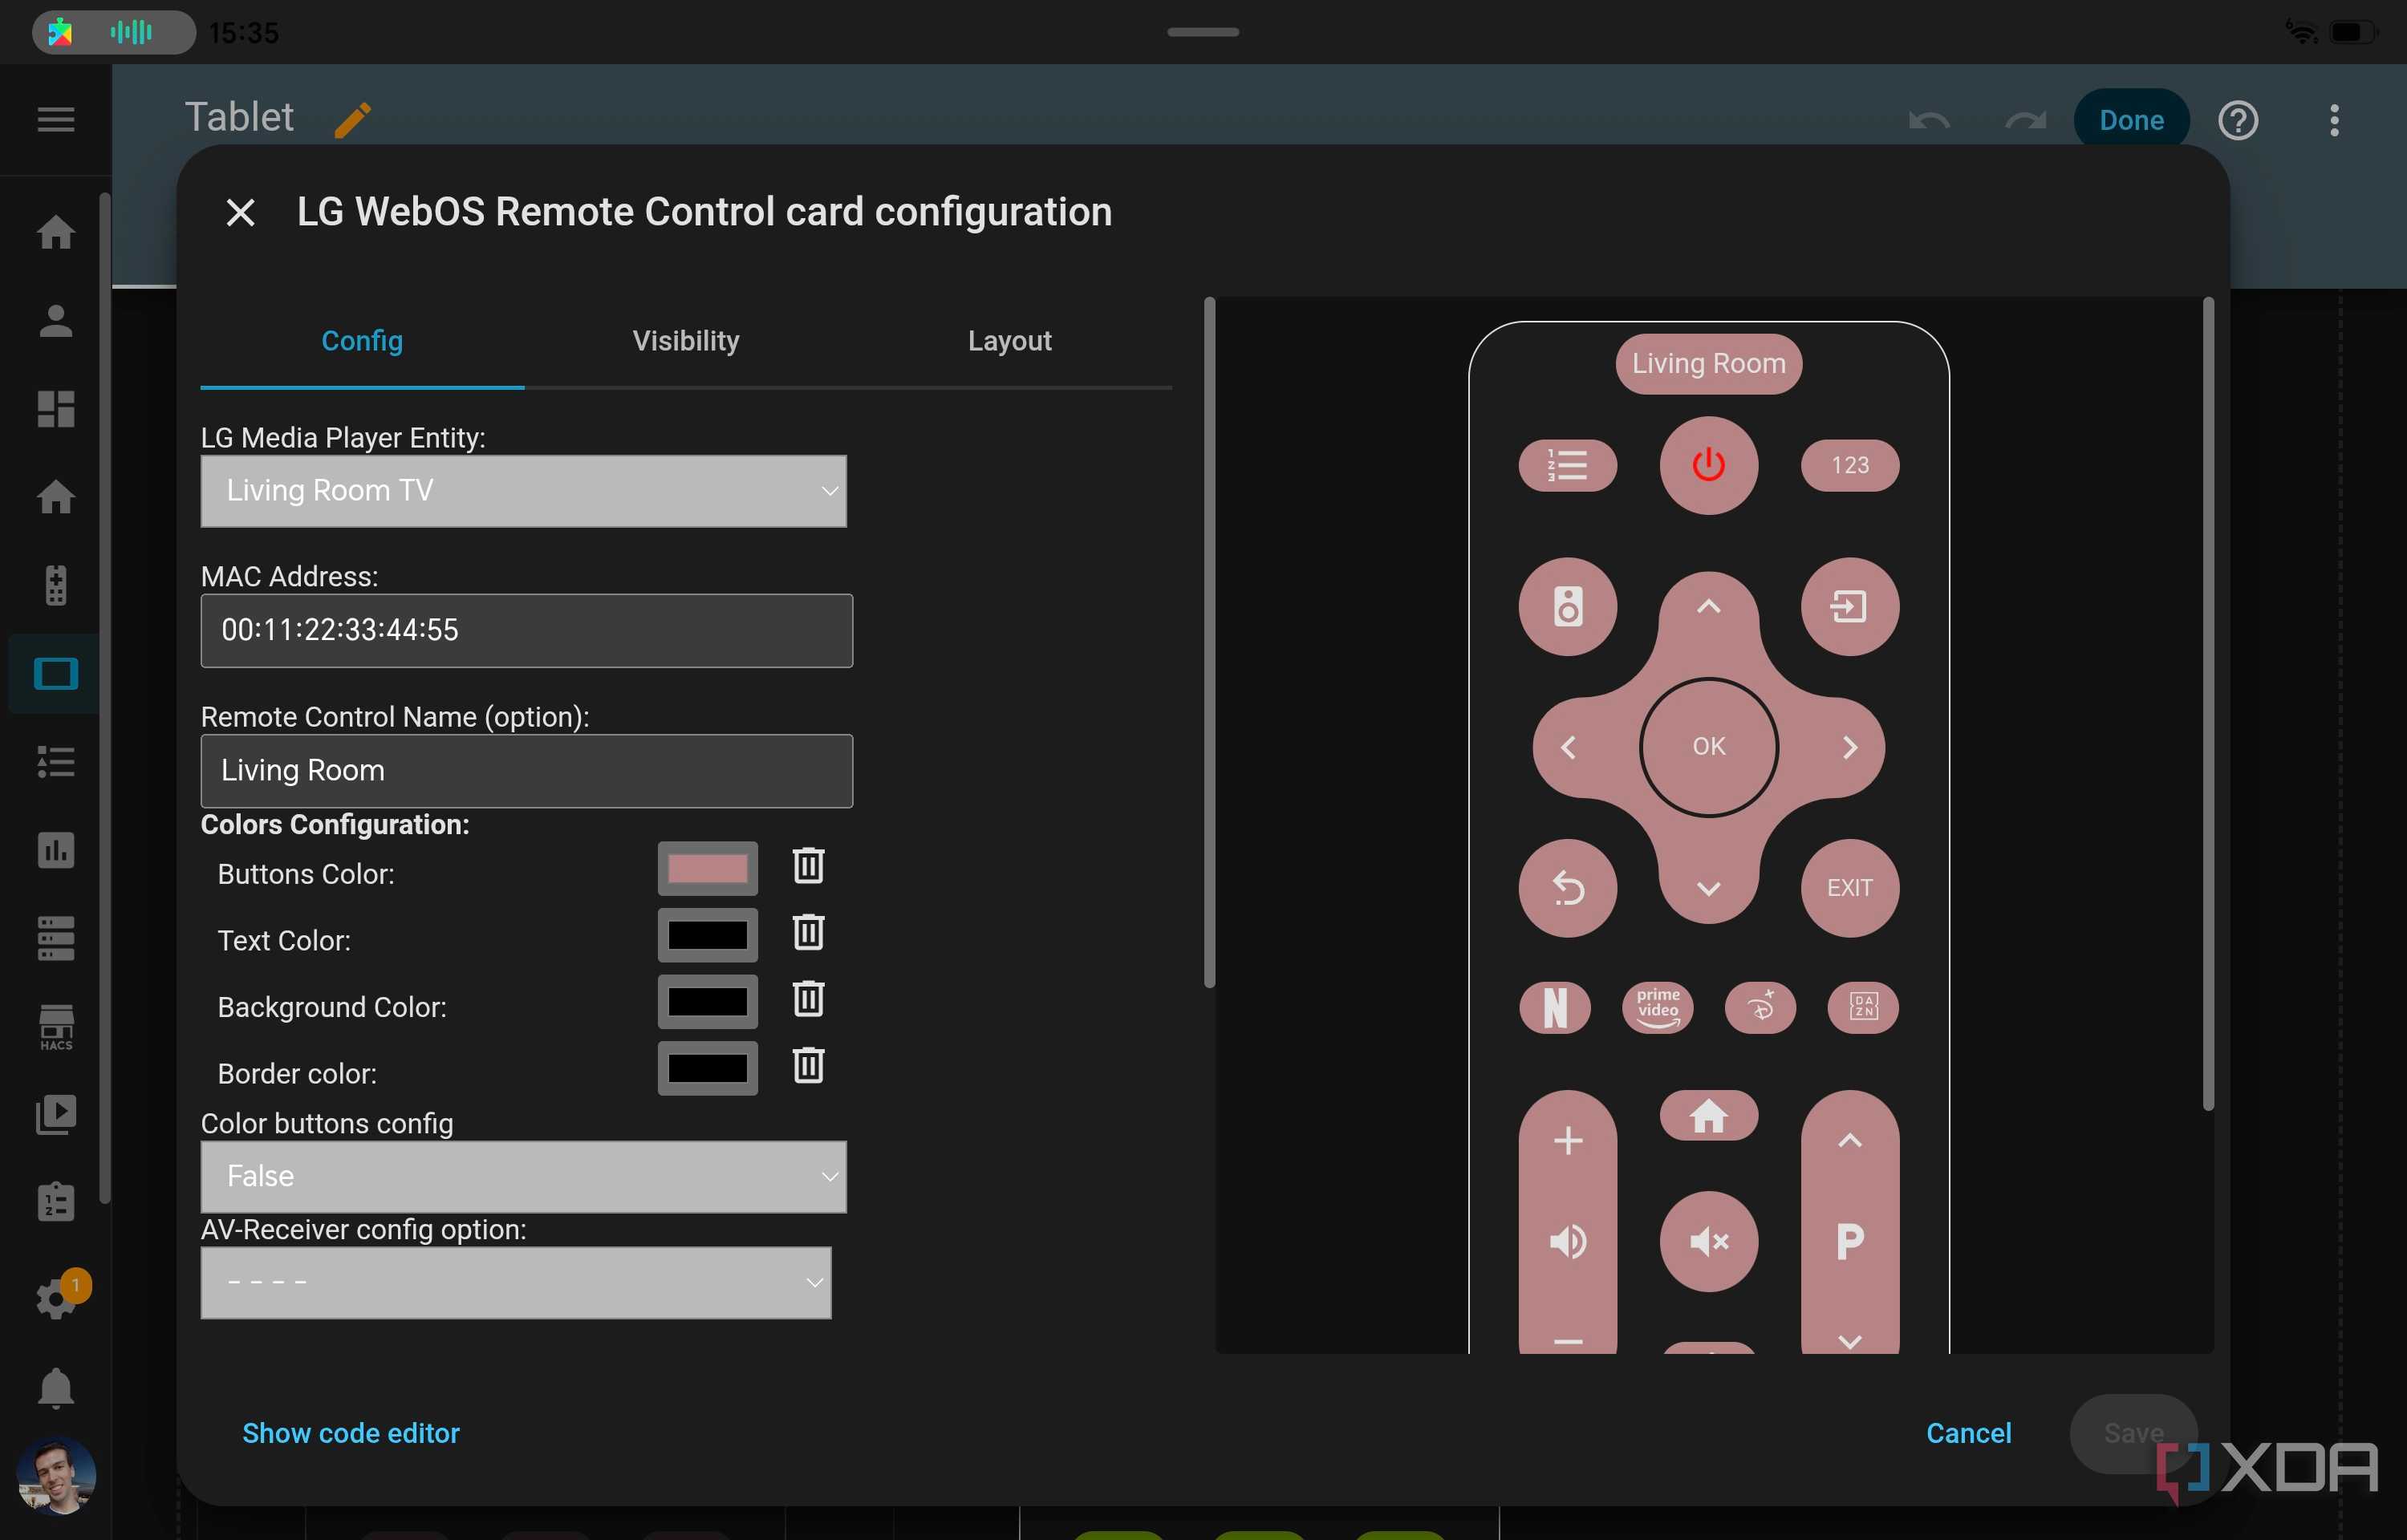The image size is (2407, 1540).
Task: Tap the home button on the remote
Action: (x=1708, y=1115)
